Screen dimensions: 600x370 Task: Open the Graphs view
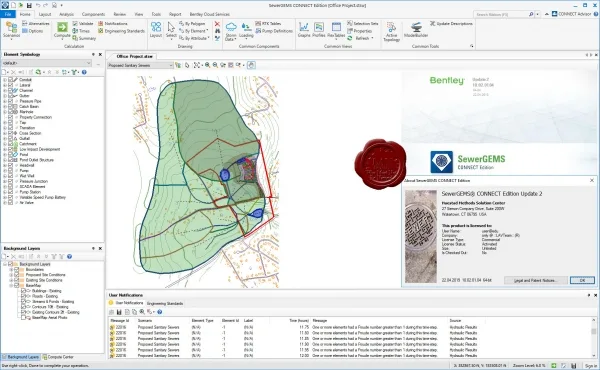(304, 30)
